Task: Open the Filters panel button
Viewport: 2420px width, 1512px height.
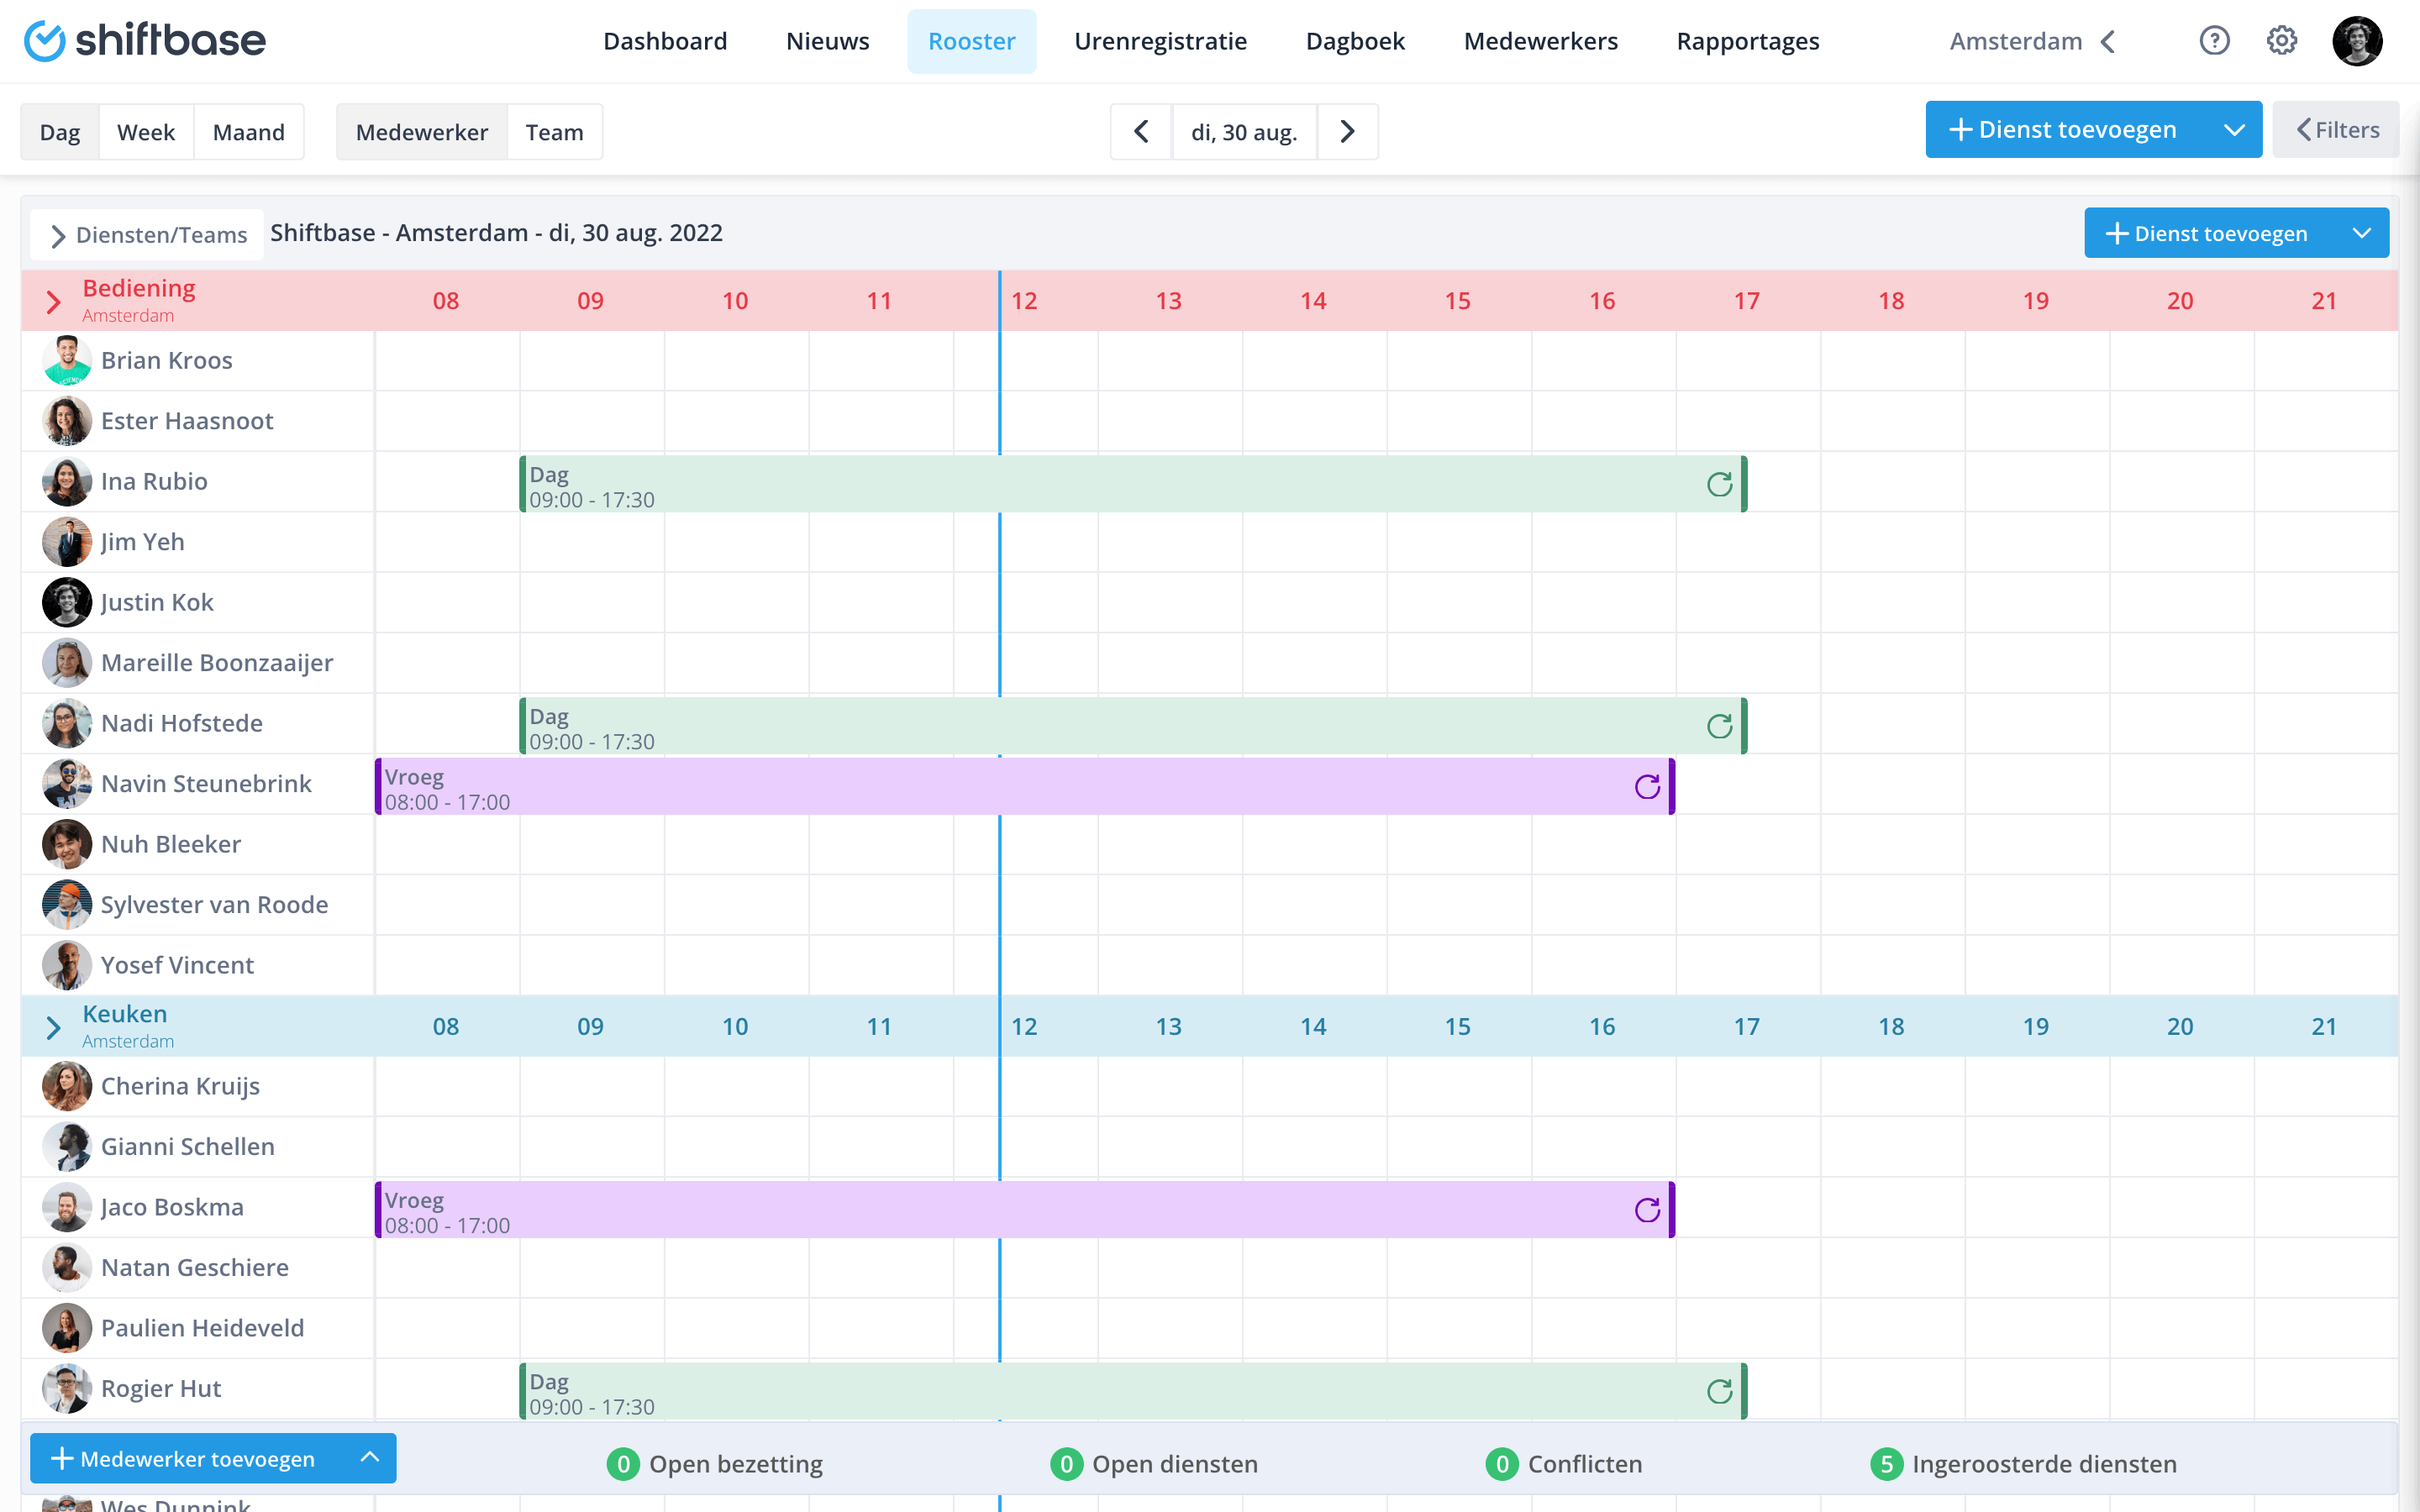Action: click(x=2336, y=130)
